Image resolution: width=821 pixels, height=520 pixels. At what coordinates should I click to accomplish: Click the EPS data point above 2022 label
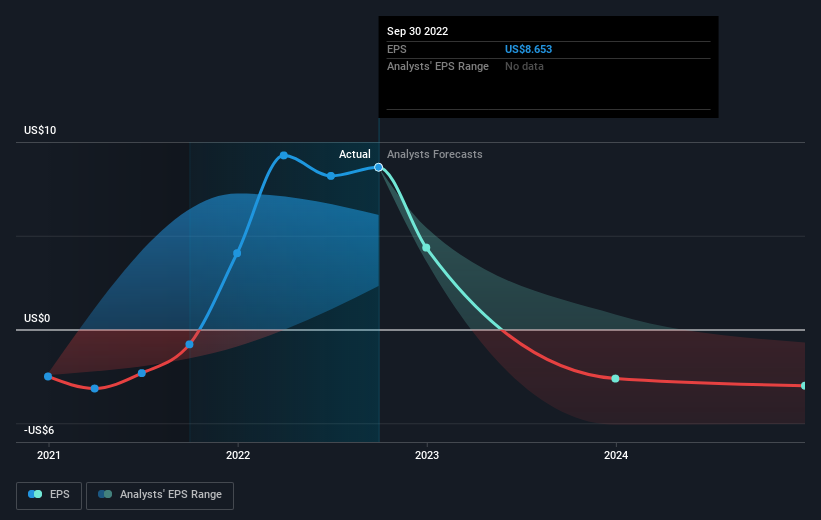click(x=237, y=253)
